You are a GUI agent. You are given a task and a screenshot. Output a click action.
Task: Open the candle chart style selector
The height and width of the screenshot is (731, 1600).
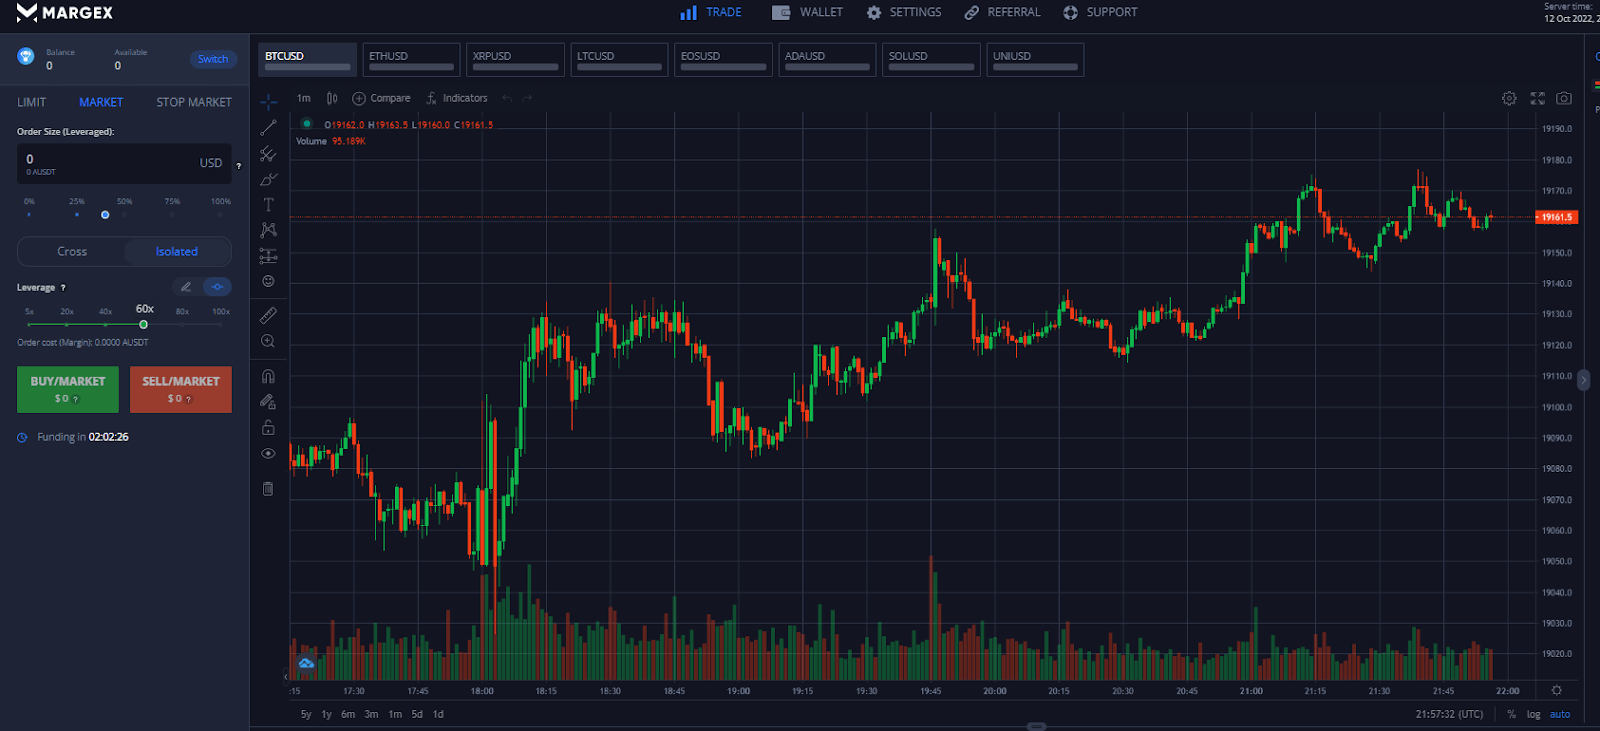pos(332,98)
